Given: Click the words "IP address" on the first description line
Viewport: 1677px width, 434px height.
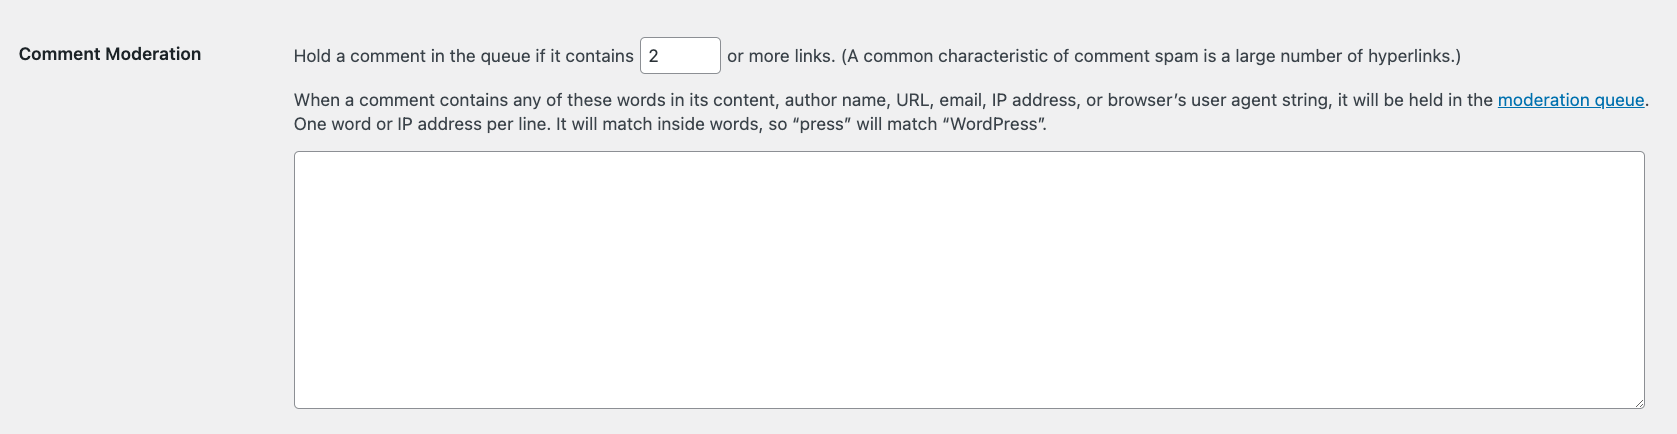Looking at the screenshot, I should (x=1034, y=100).
